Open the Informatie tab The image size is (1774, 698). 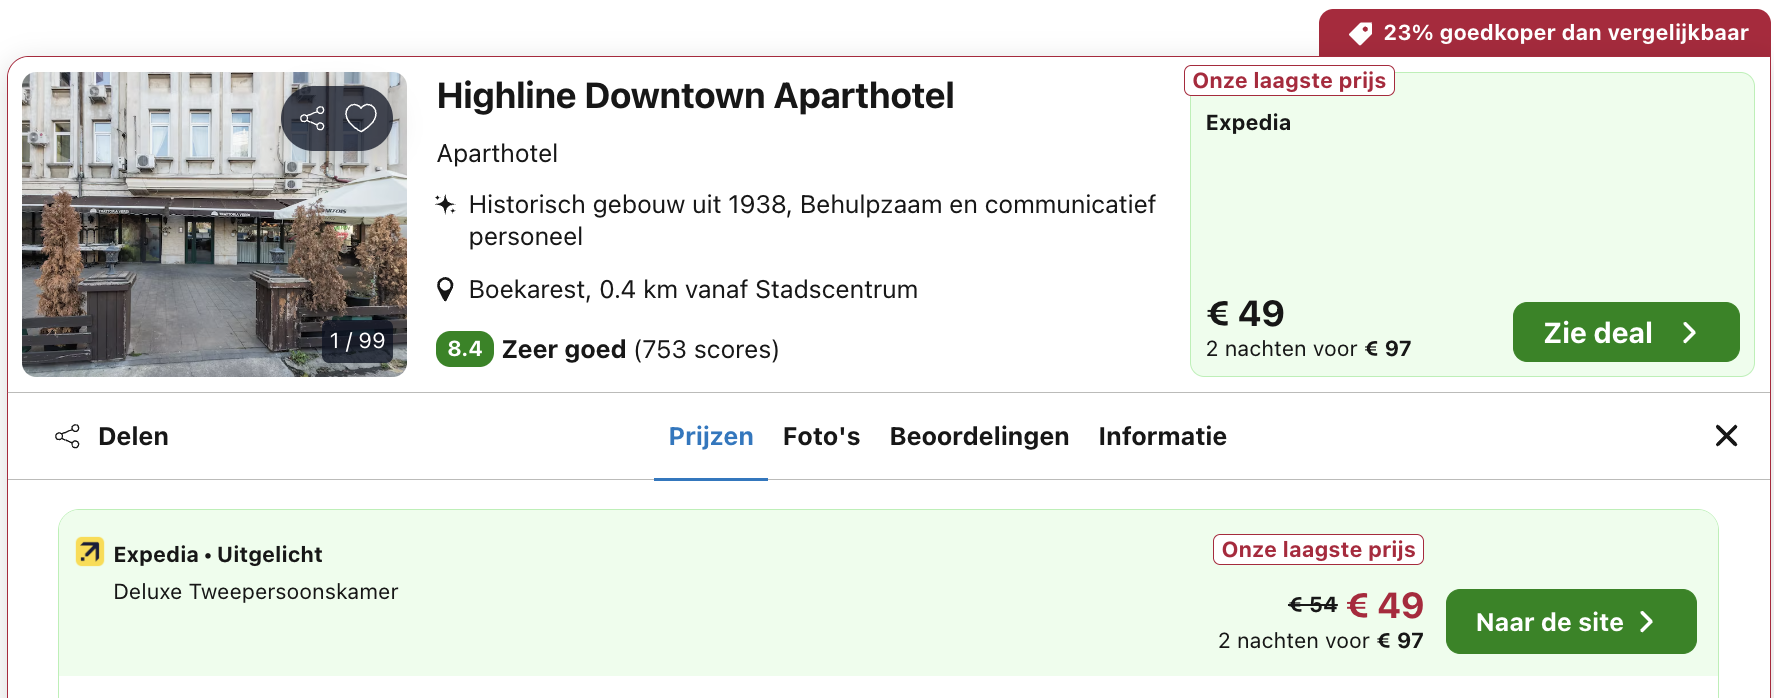pyautogui.click(x=1162, y=437)
